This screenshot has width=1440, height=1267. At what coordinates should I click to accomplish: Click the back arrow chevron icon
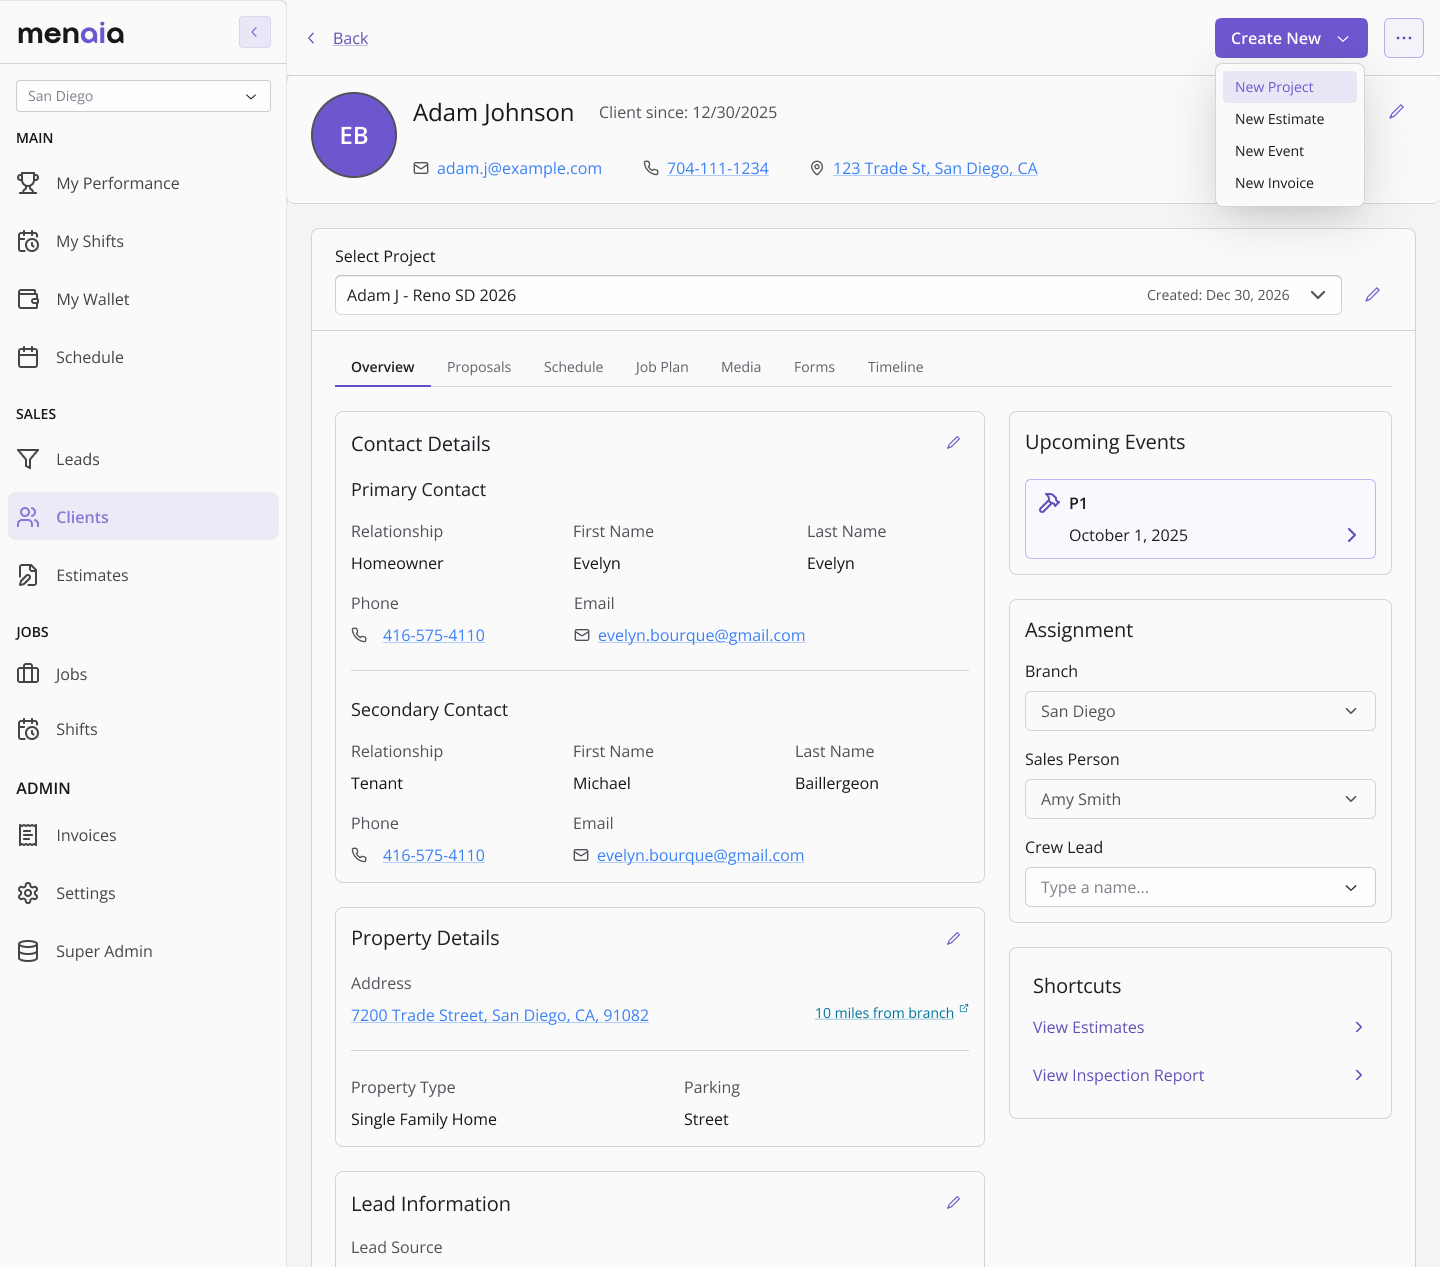click(311, 38)
